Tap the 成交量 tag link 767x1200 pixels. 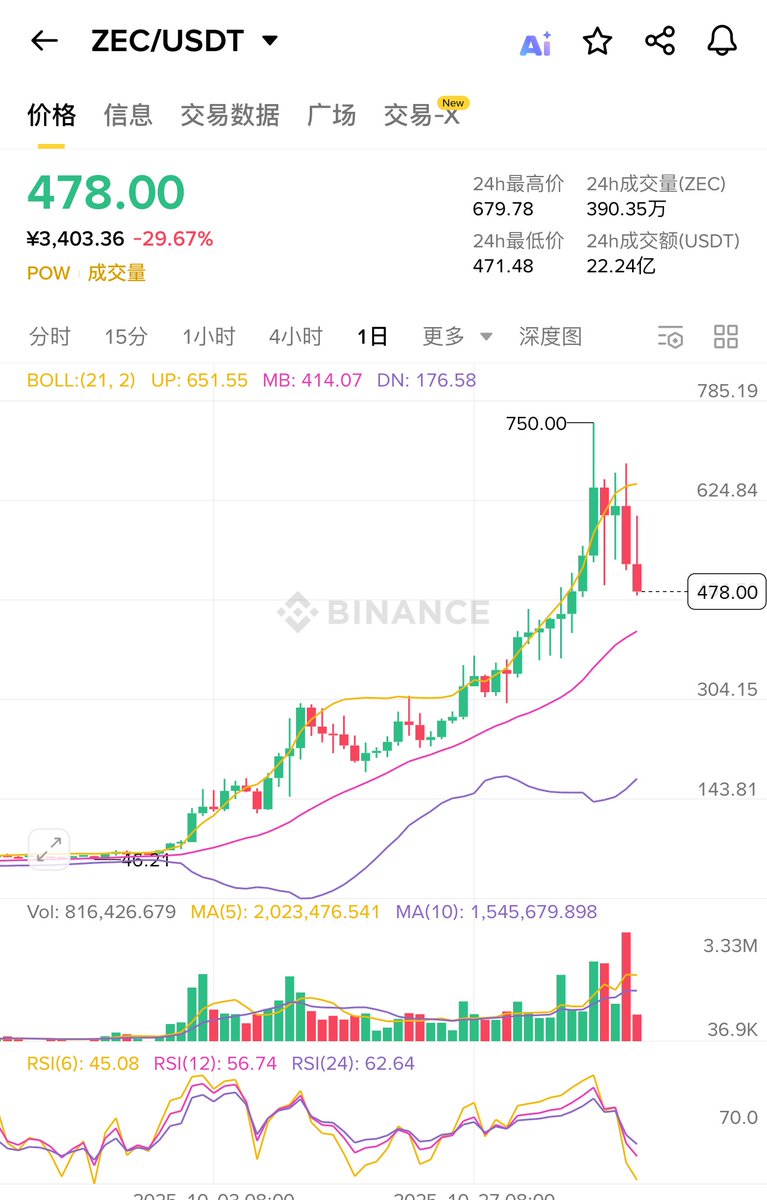pyautogui.click(x=116, y=273)
